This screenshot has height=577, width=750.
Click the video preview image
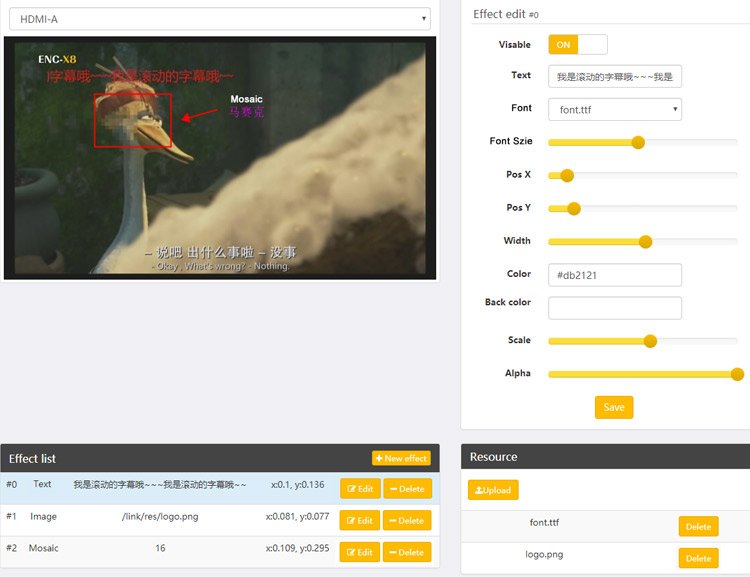220,158
